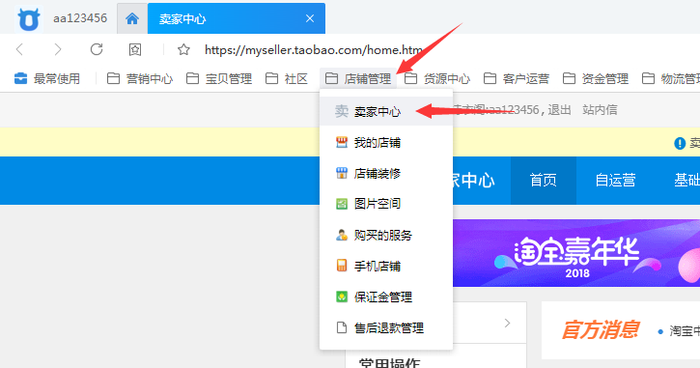Open the 最常使用 briefcase bookmark
The image size is (700, 368).
tap(47, 79)
